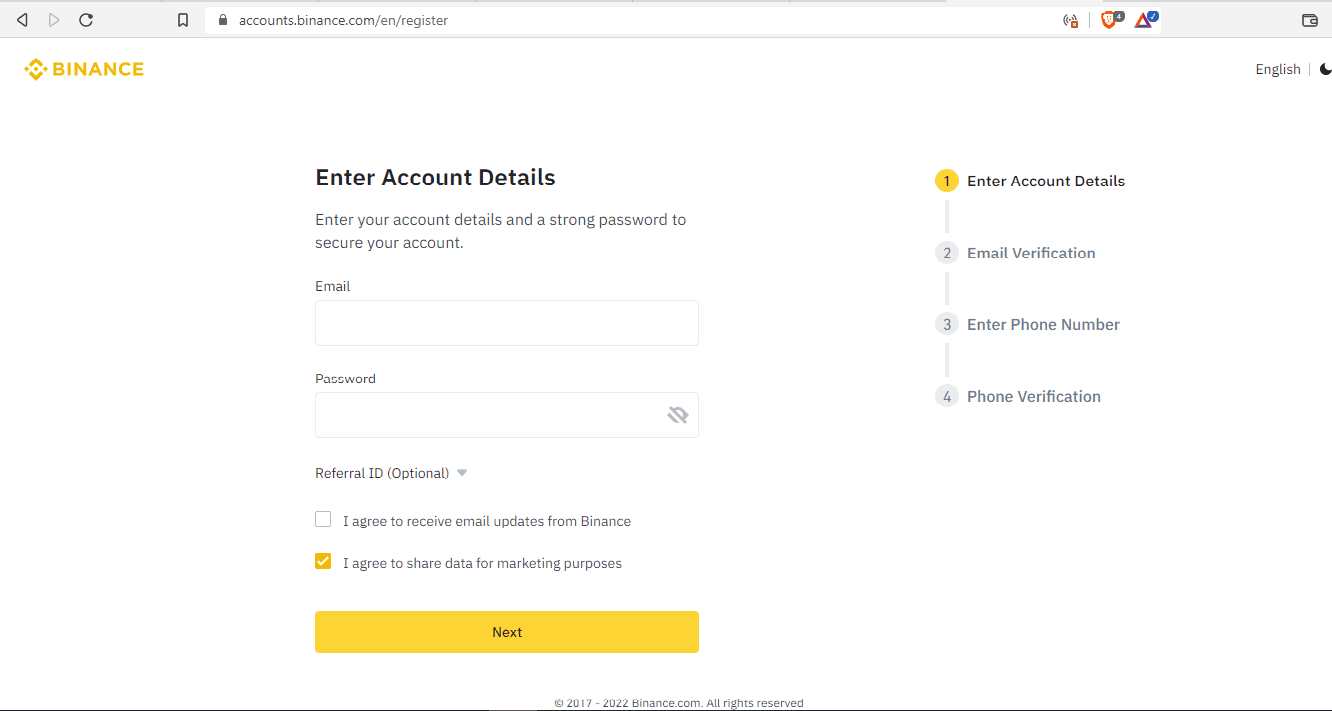Select the Enter Phone Number step
The image size is (1332, 711).
tap(1042, 325)
